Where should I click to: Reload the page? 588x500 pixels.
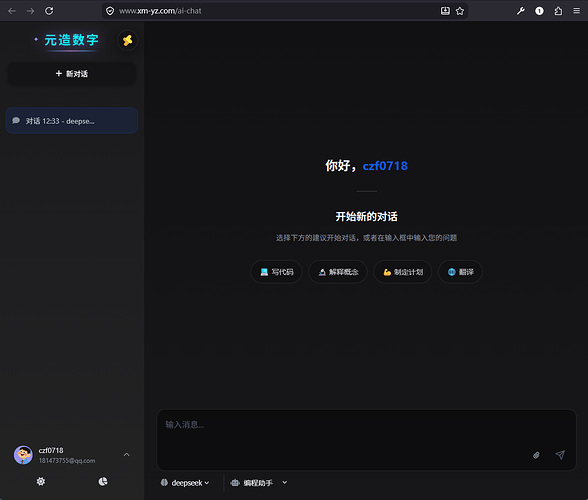(x=49, y=11)
